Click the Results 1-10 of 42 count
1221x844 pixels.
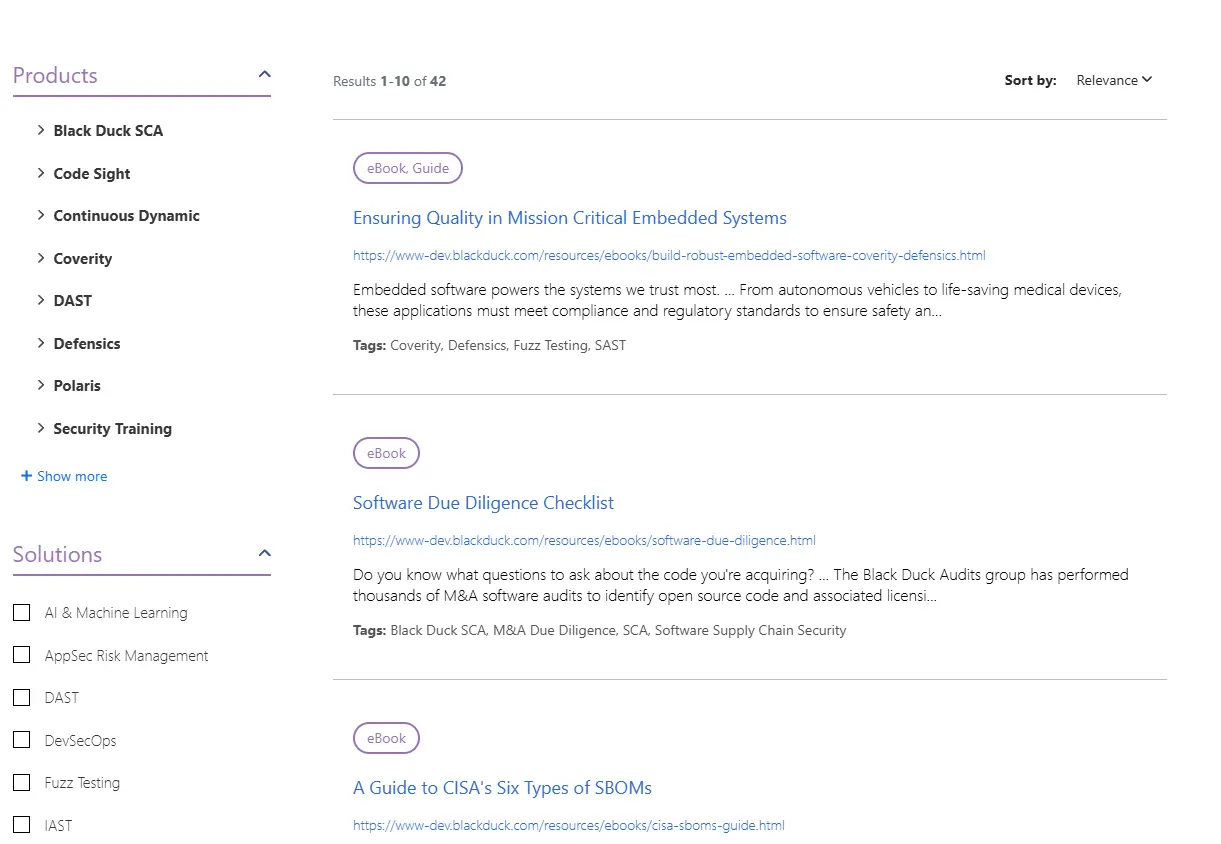point(390,81)
